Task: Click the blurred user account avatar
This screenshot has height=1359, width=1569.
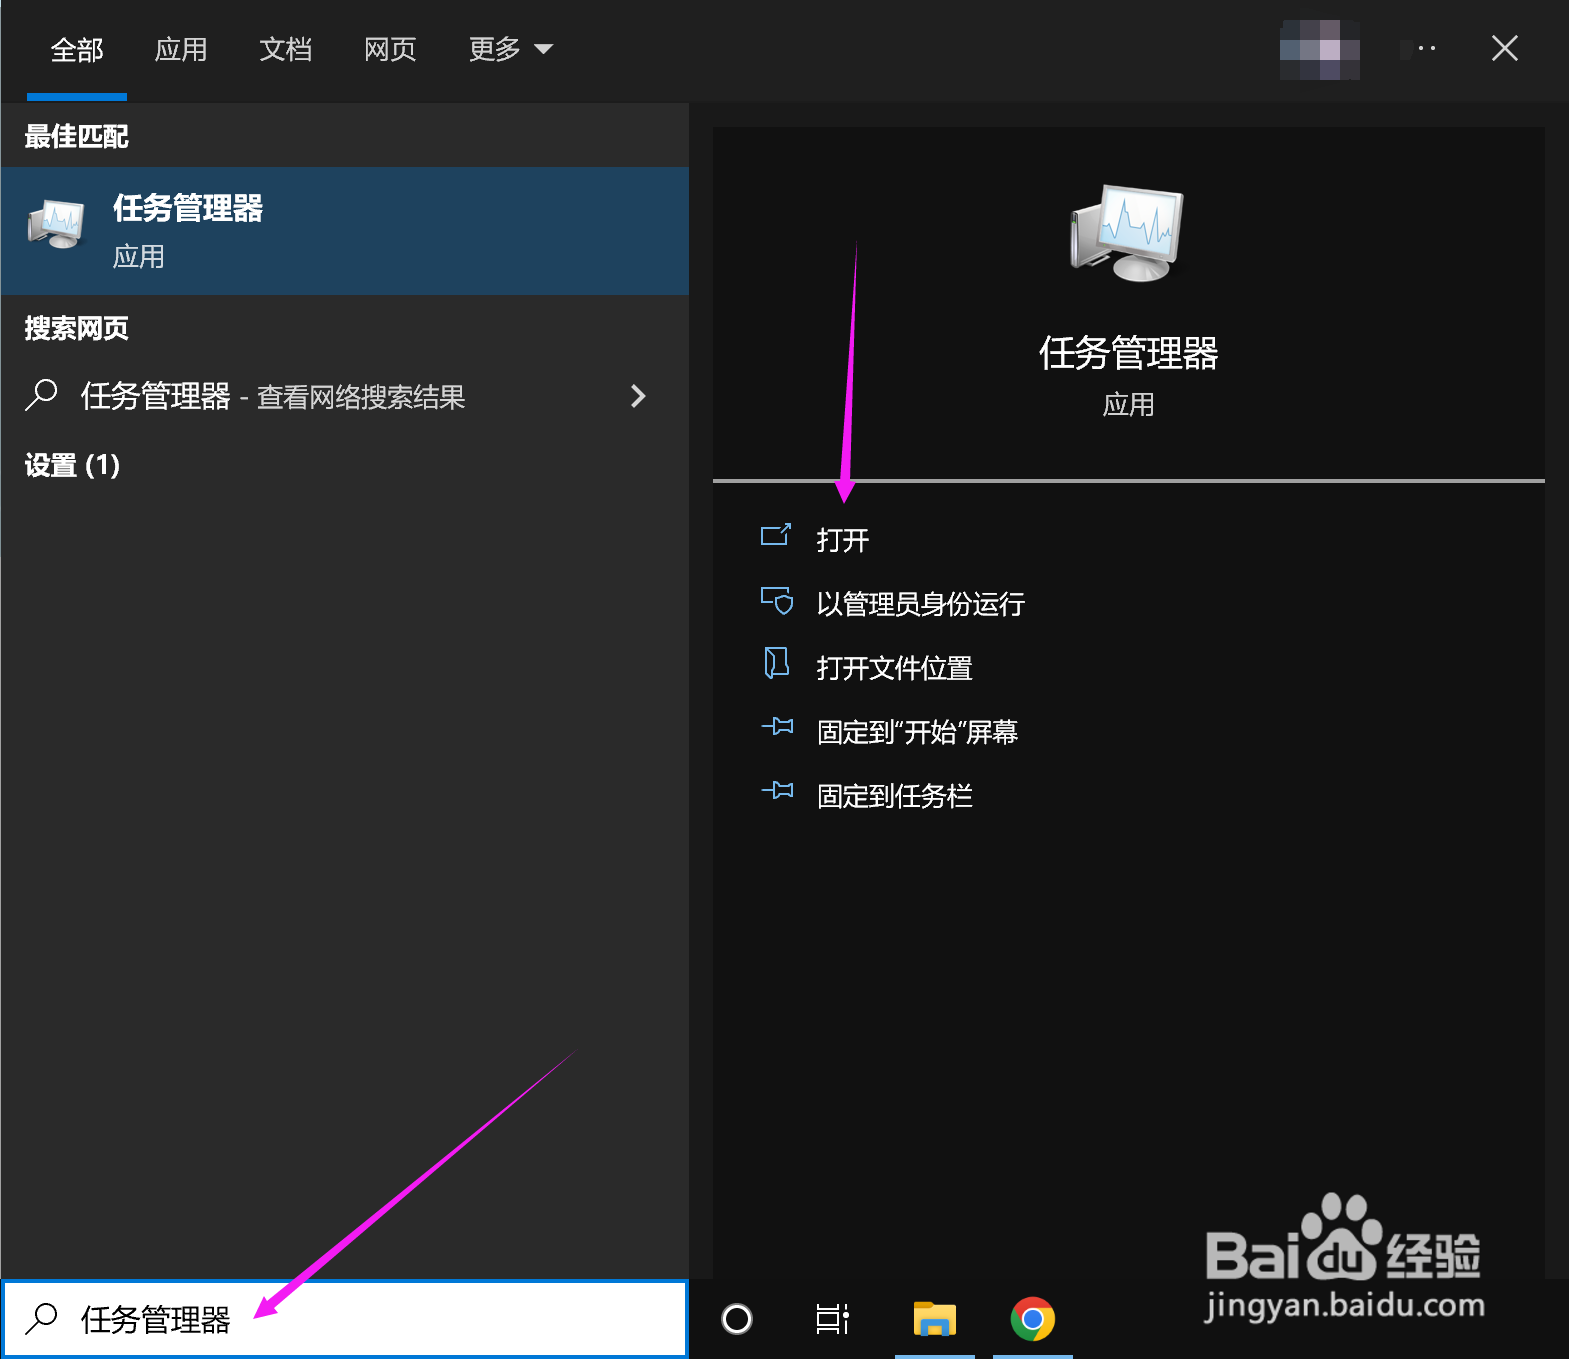Action: pos(1320,49)
